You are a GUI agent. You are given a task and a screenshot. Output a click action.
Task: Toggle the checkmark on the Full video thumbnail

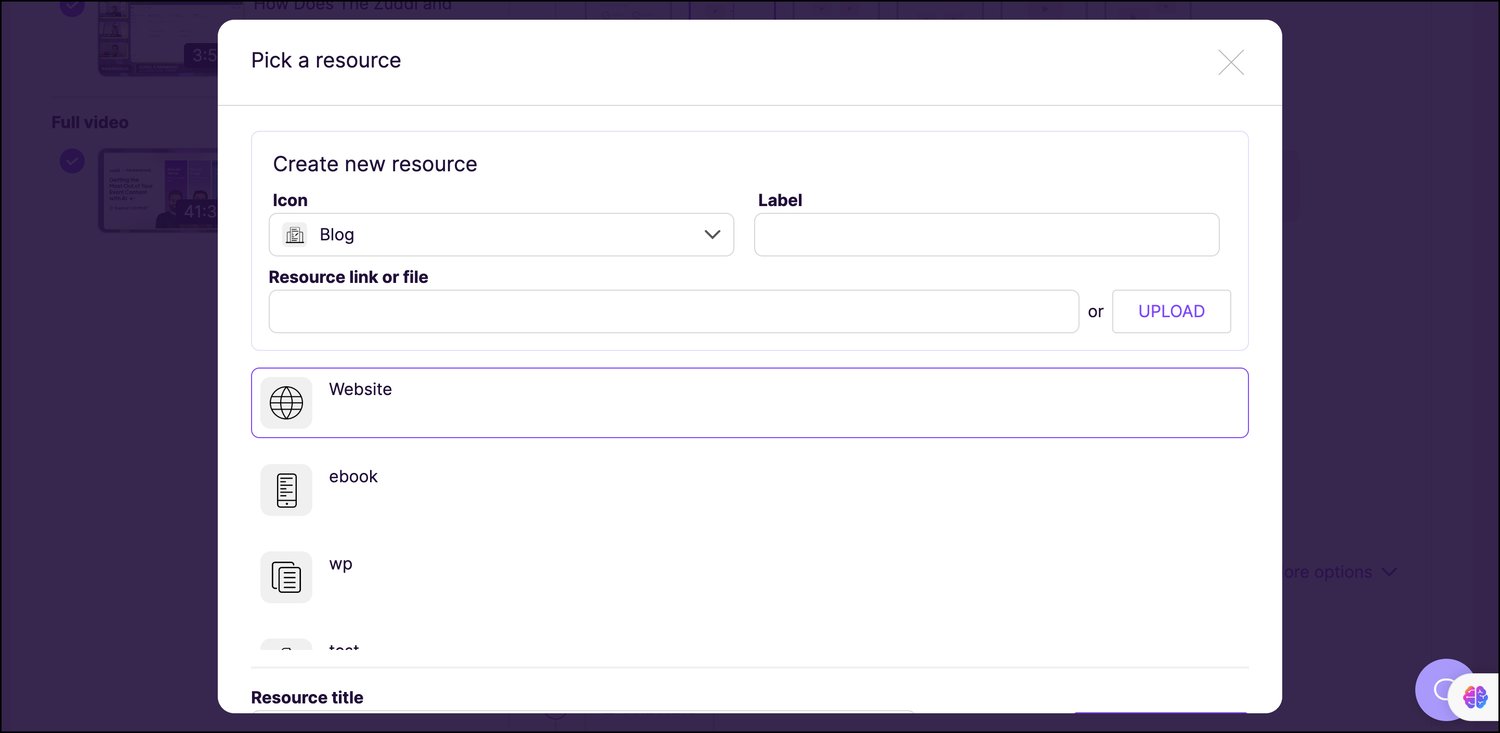click(x=72, y=161)
